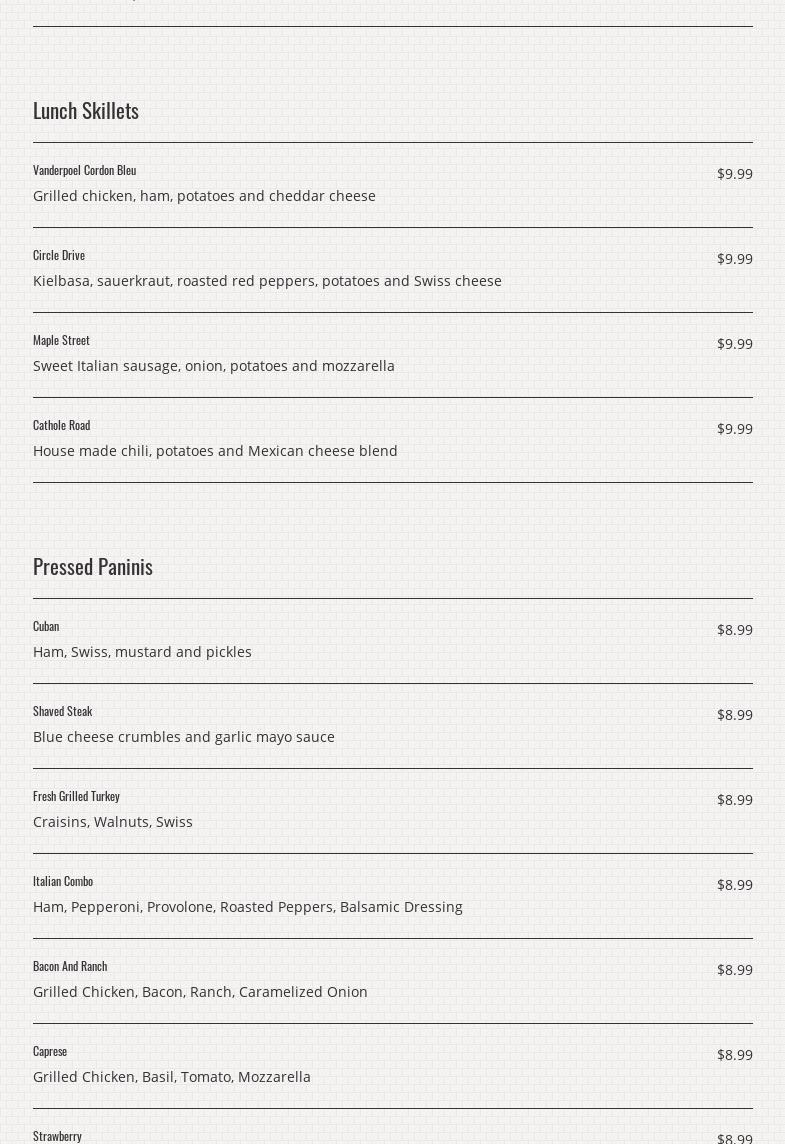Click the Pressed Paninis section heading
This screenshot has width=785, height=1144.
(x=93, y=566)
